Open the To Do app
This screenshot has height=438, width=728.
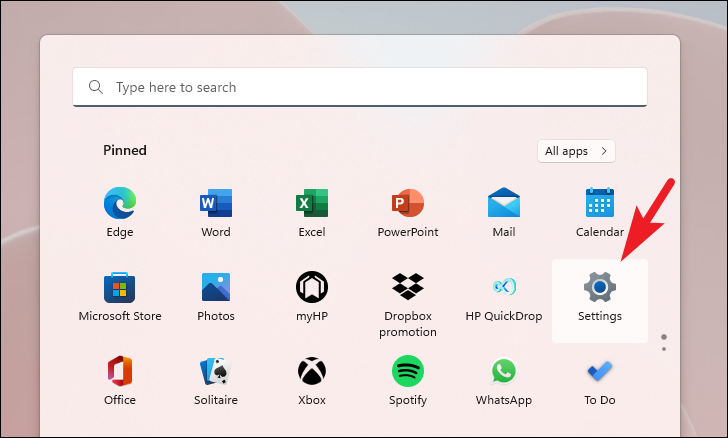(600, 371)
